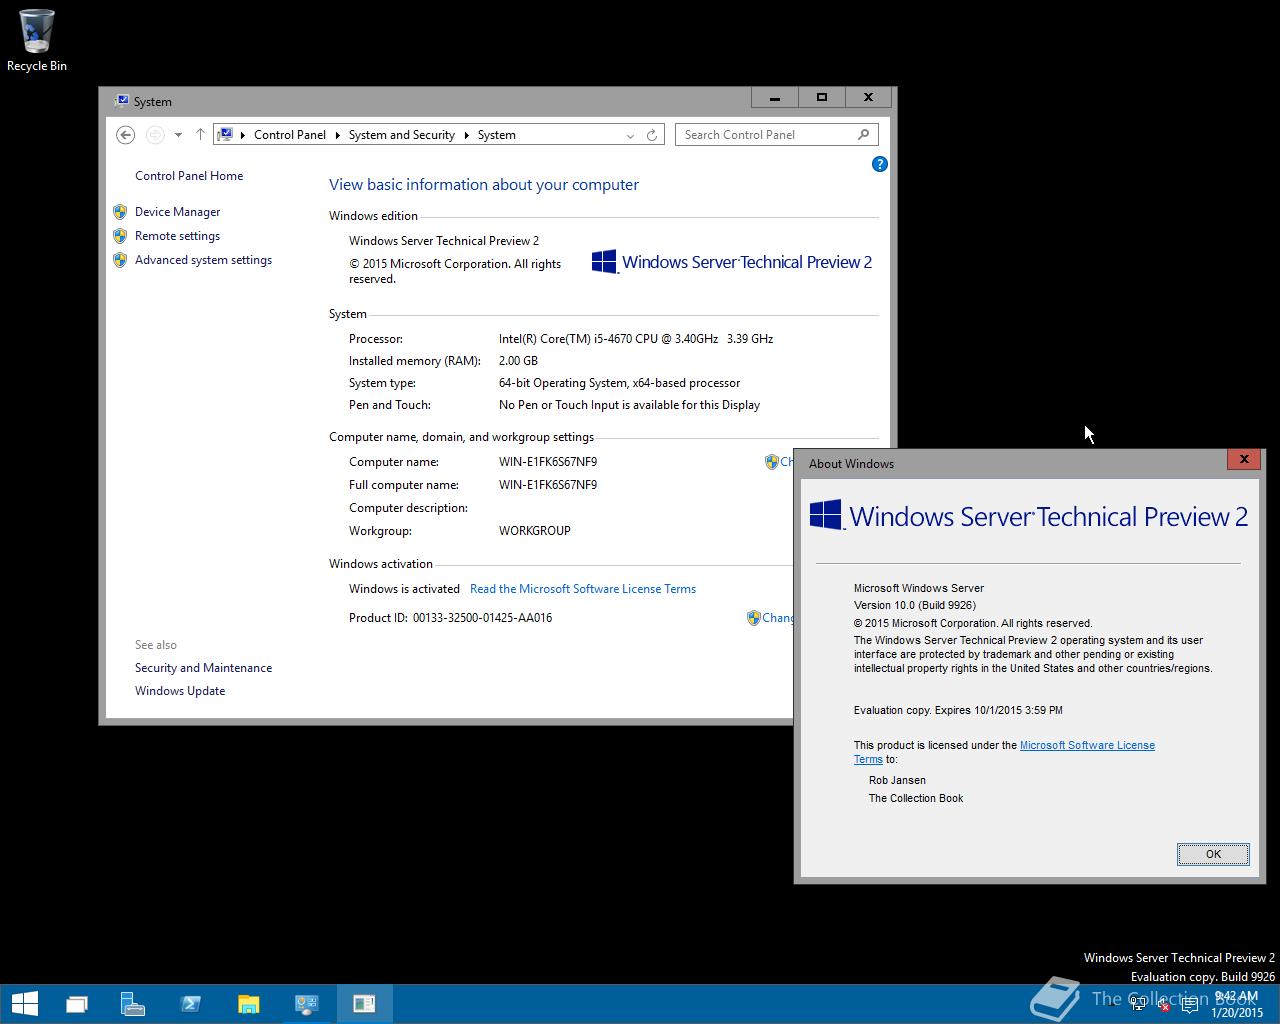Expand arrow after System and Security breadcrumb
Viewport: 1280px width, 1024px height.
click(466, 135)
